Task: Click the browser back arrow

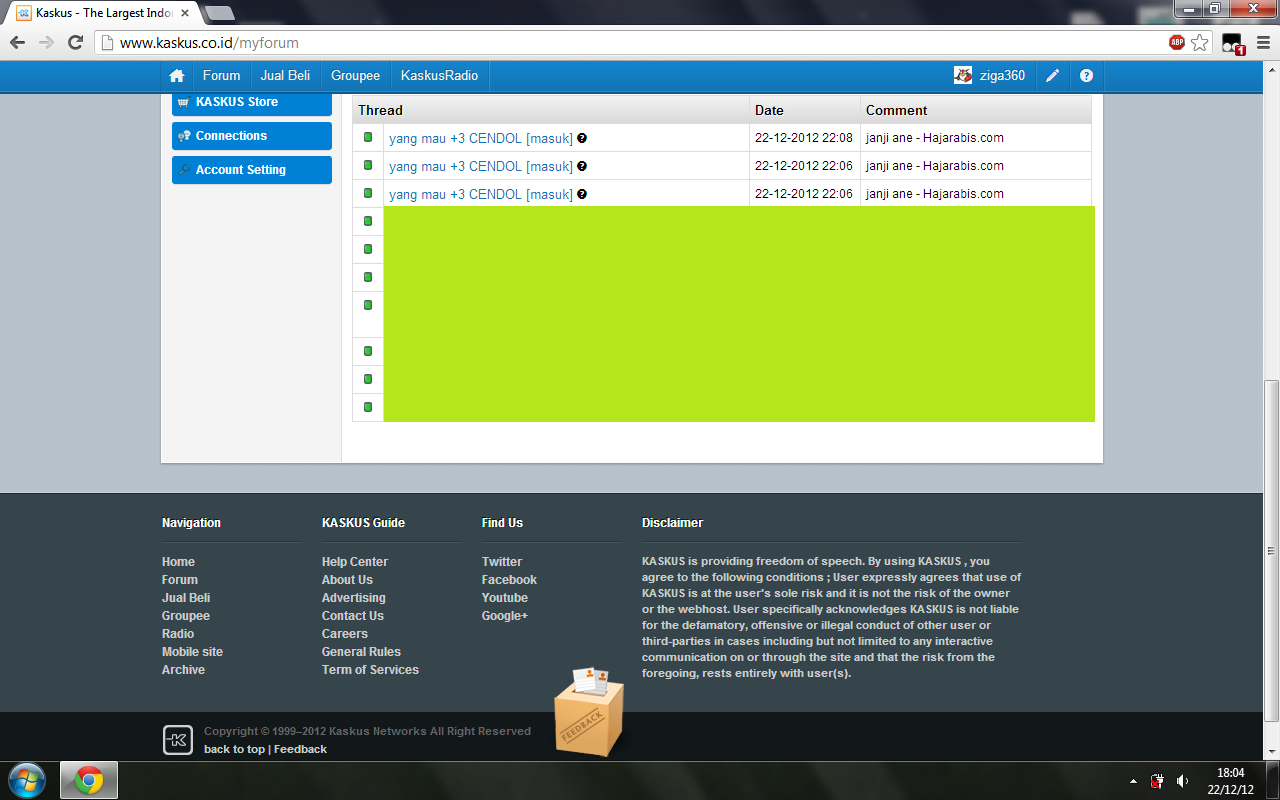Action: click(17, 43)
